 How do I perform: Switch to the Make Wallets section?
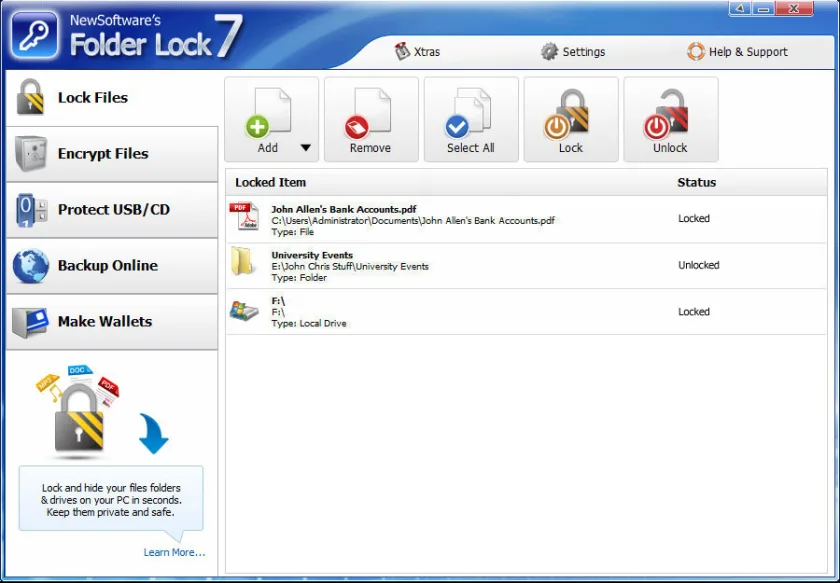pyautogui.click(x=112, y=322)
